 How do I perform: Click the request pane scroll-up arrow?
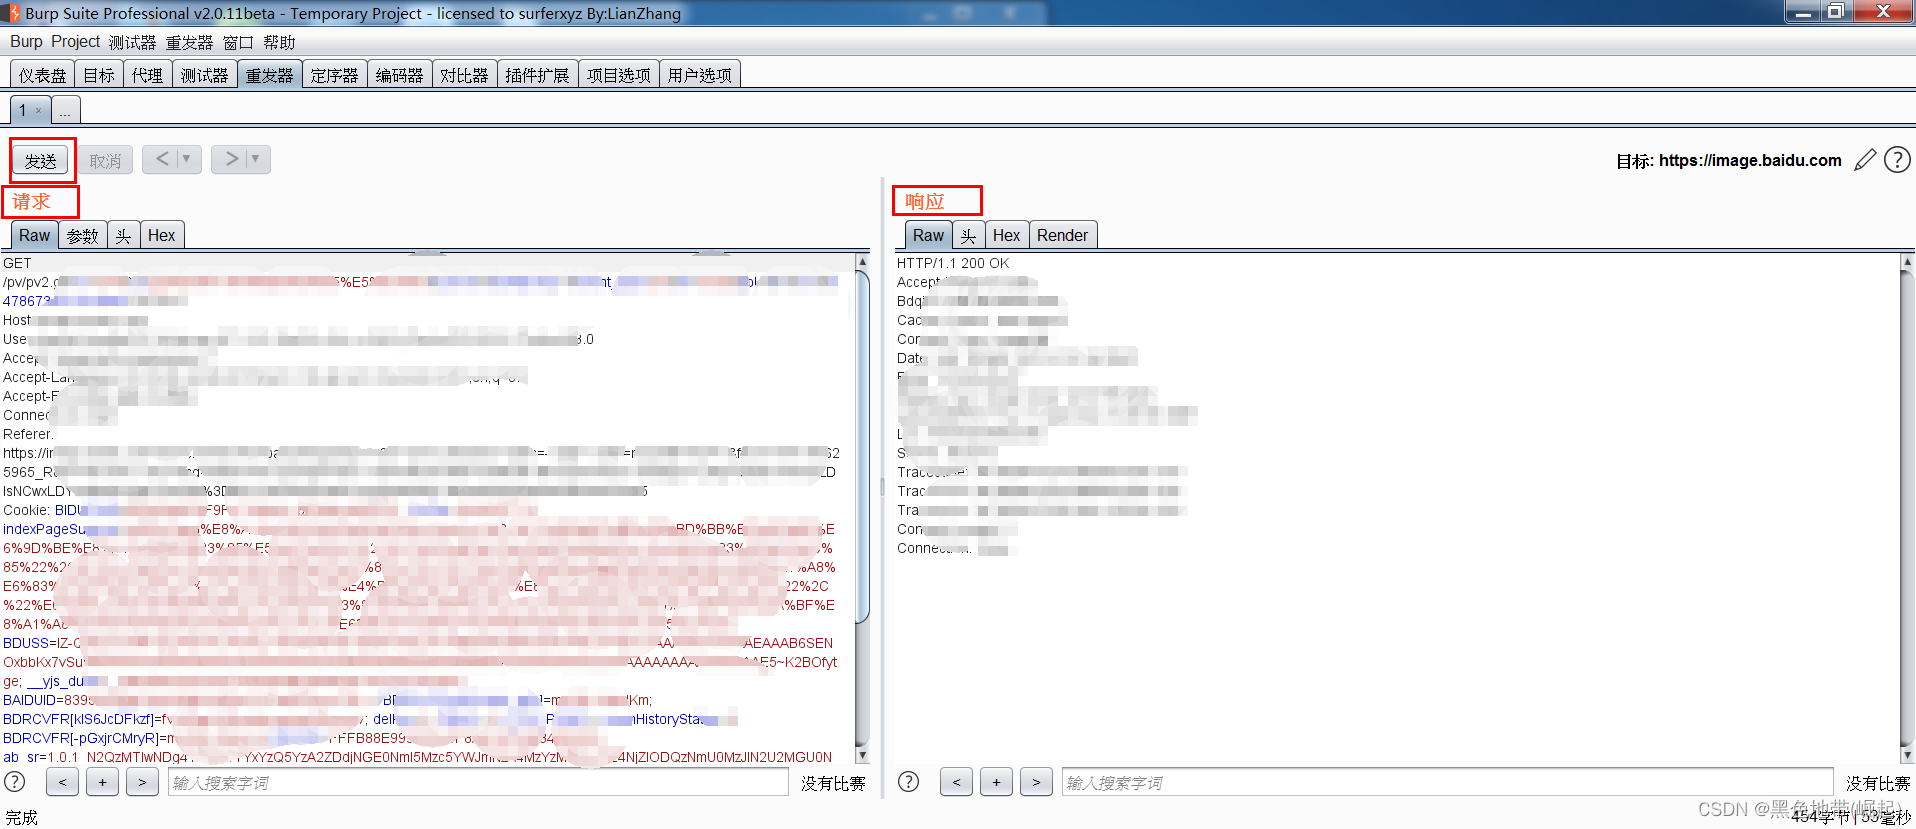[862, 262]
